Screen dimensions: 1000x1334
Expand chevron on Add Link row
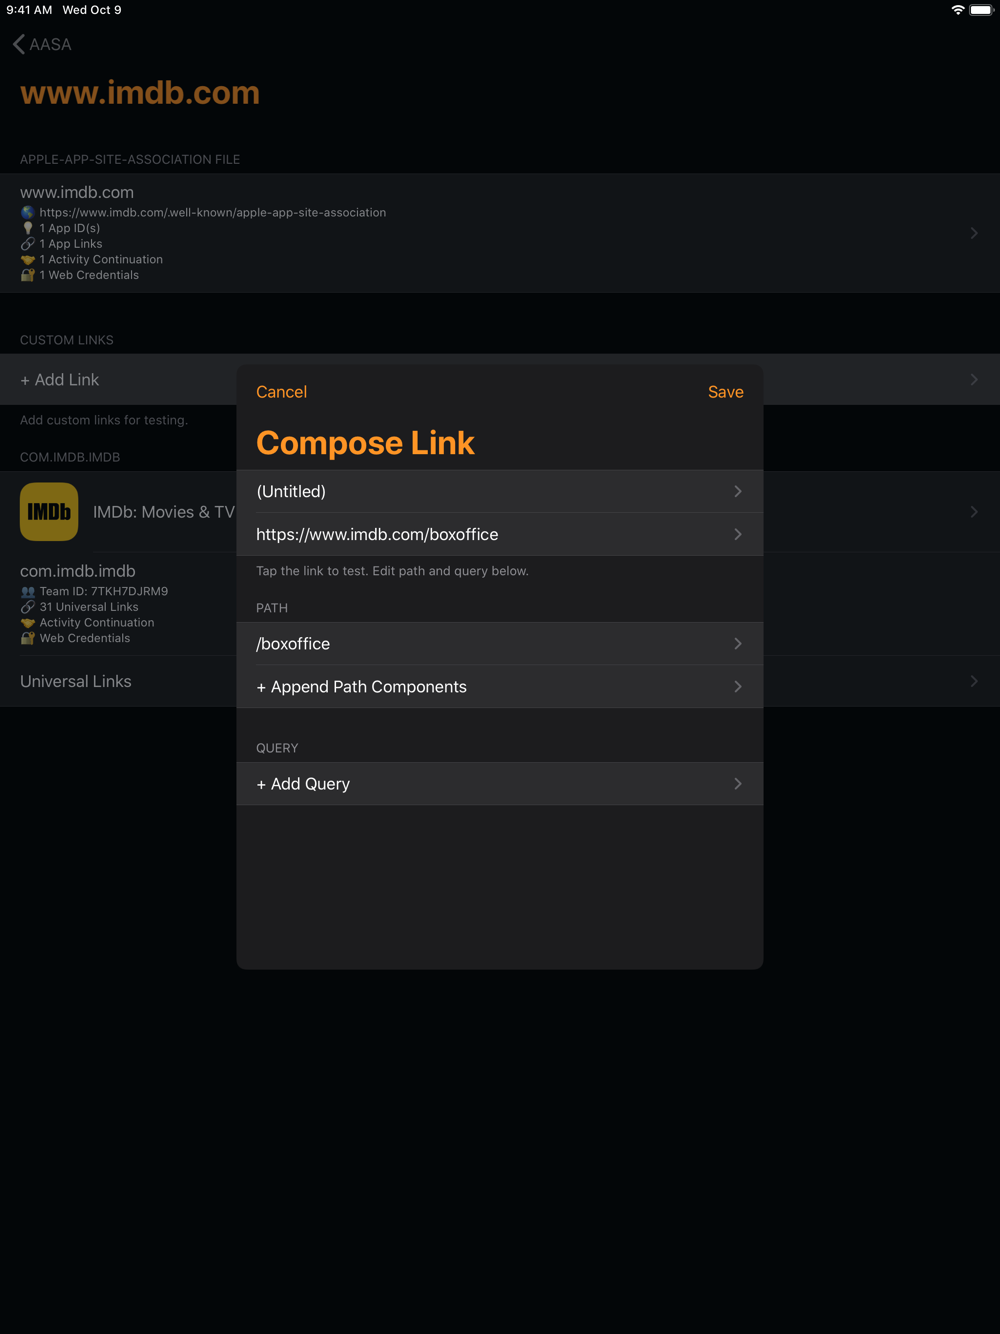(x=974, y=380)
